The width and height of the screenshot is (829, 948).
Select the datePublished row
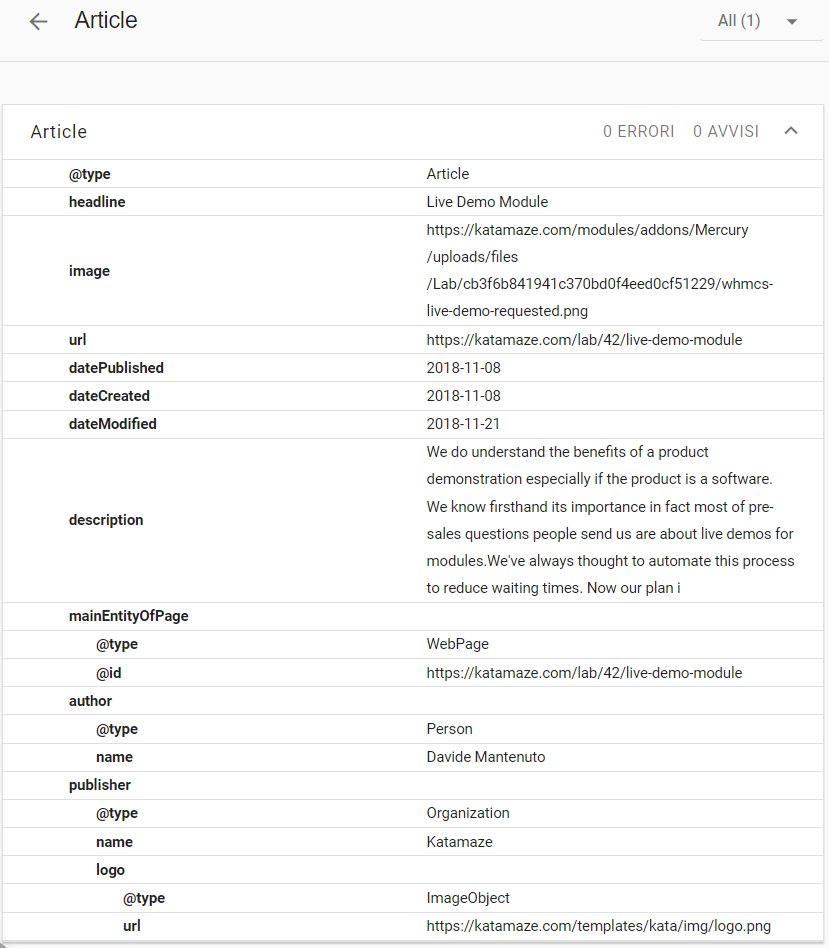(413, 368)
